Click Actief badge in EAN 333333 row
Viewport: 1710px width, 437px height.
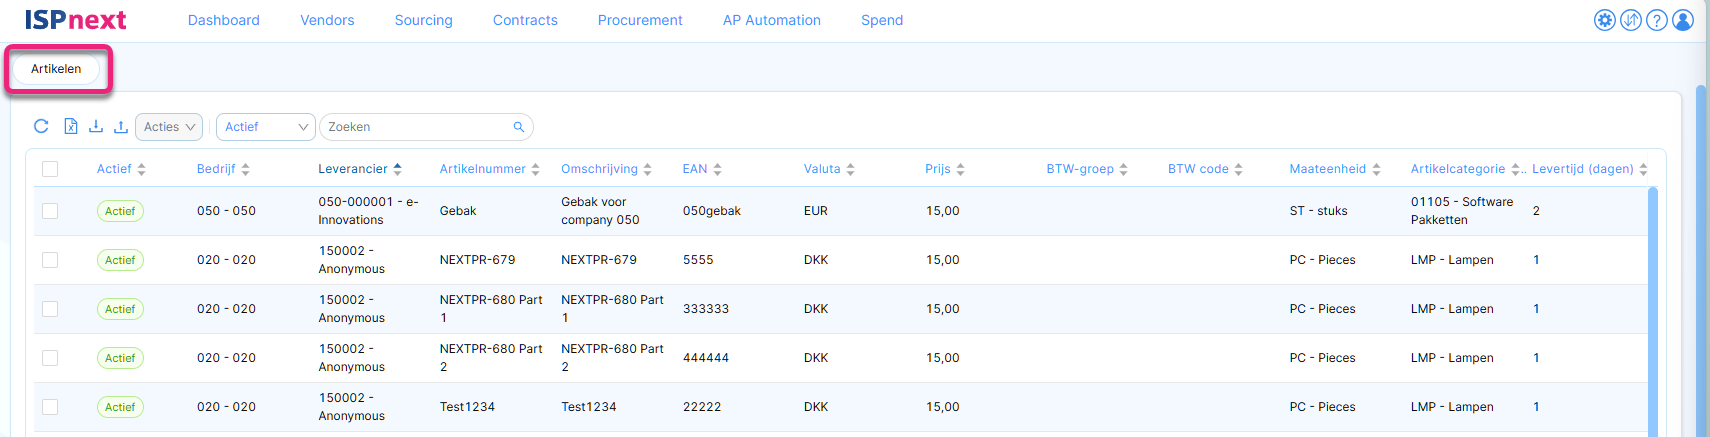coord(120,309)
